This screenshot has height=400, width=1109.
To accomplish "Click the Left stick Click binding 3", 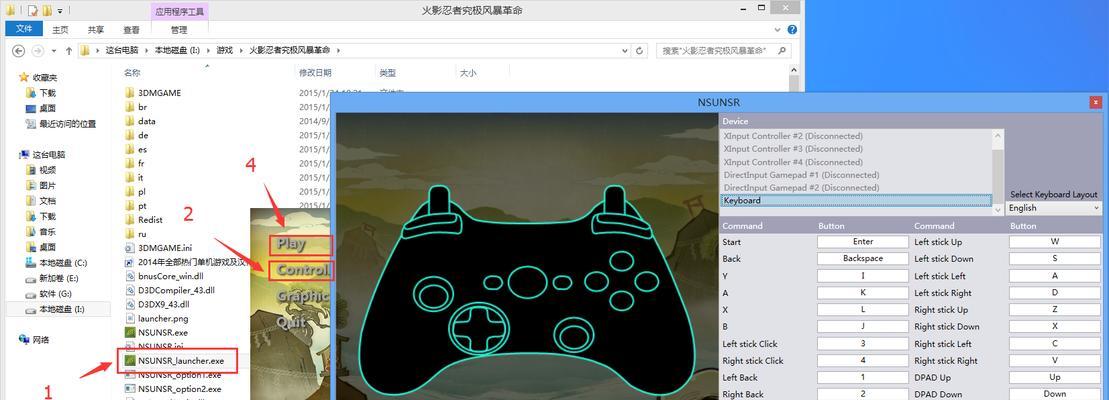I will [x=862, y=343].
